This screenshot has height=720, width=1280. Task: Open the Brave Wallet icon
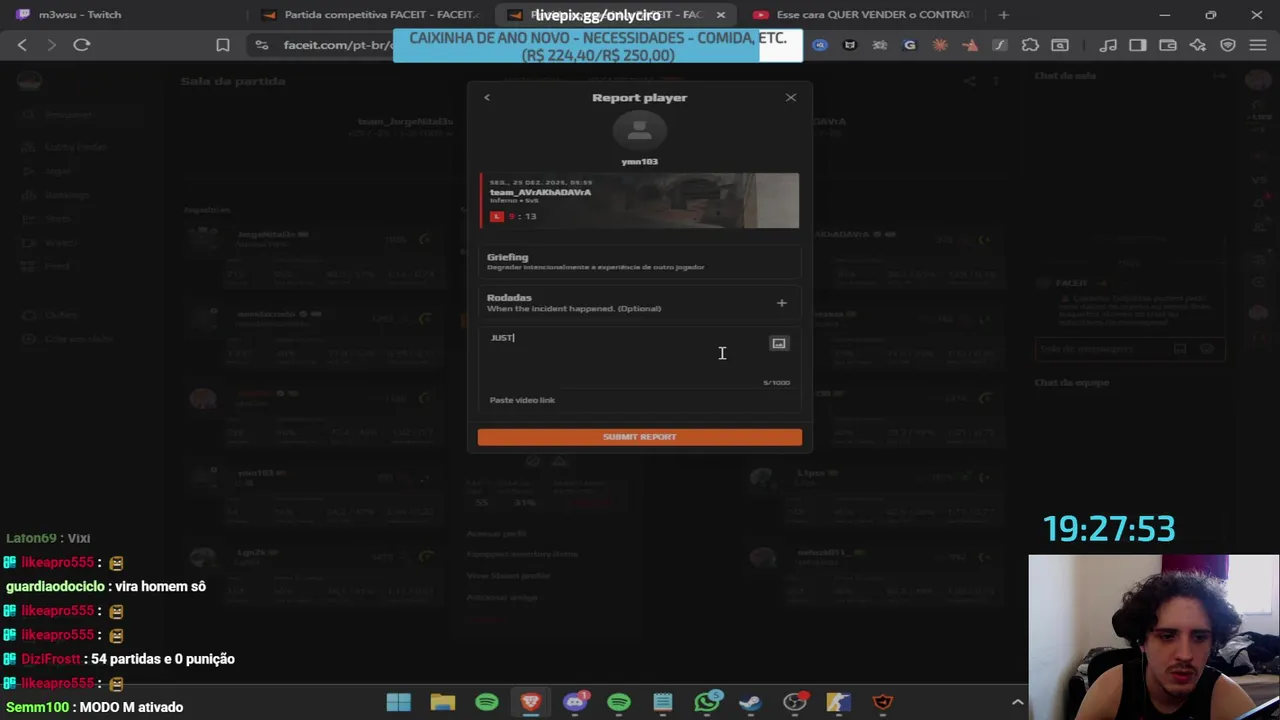pos(1168,45)
